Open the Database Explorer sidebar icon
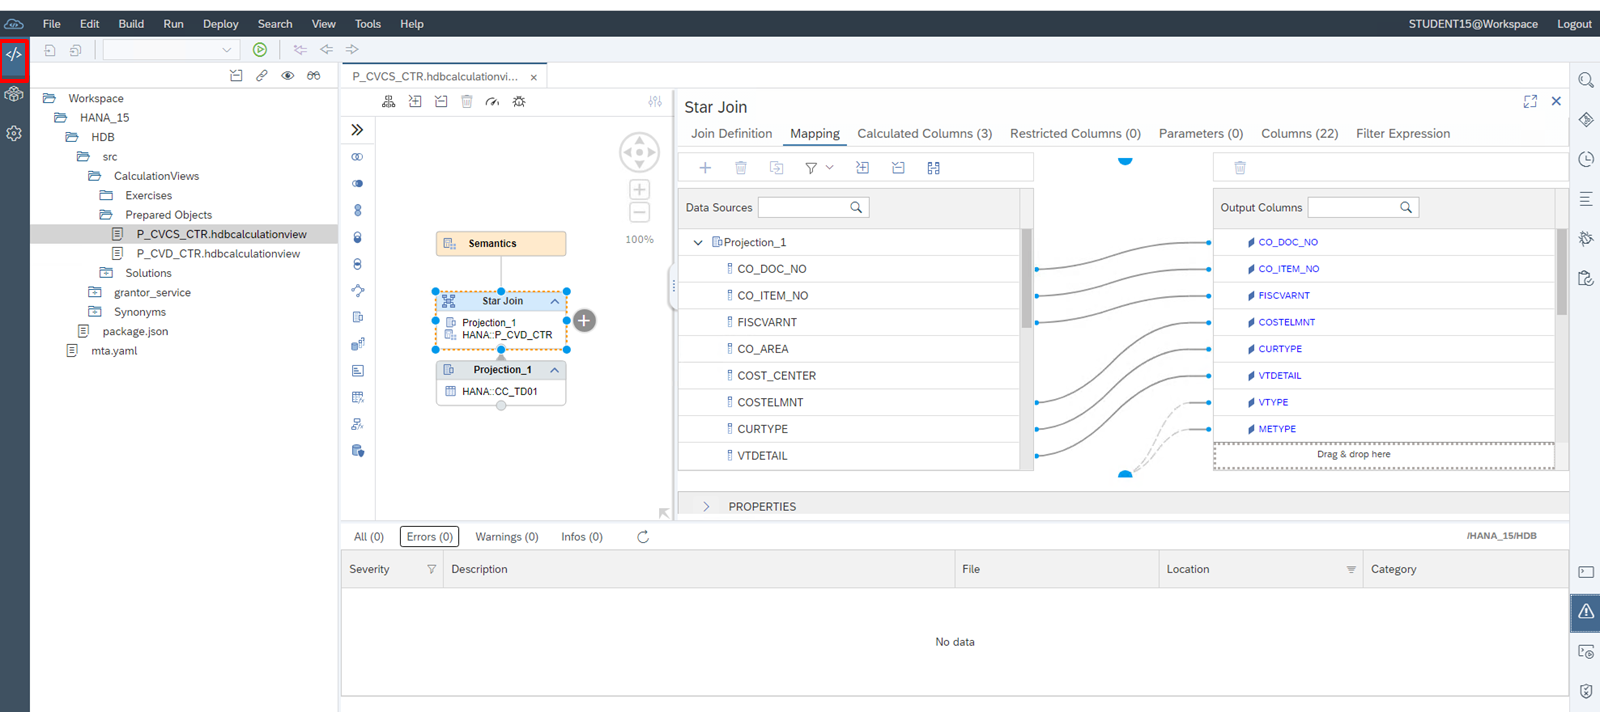 click(14, 94)
